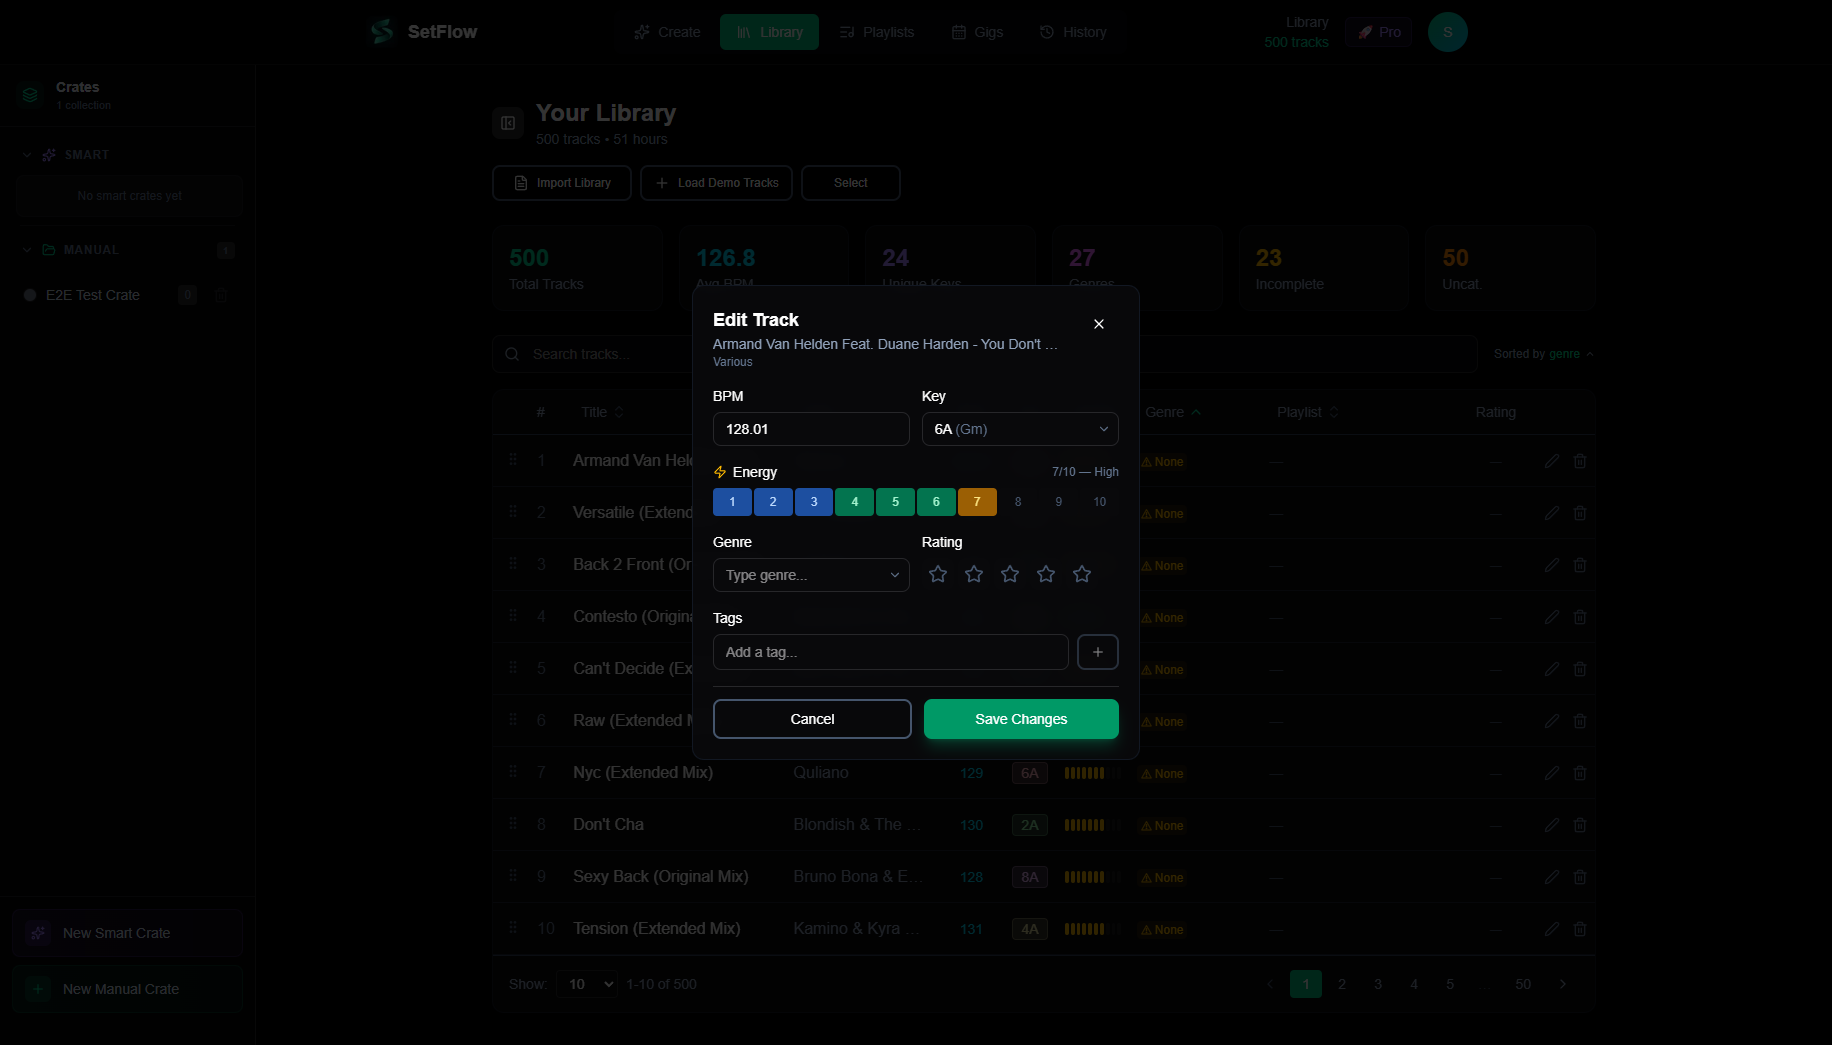This screenshot has width=1832, height=1045.
Task: Delete Tension (Extended Mix) using trash icon
Action: pyautogui.click(x=1581, y=929)
